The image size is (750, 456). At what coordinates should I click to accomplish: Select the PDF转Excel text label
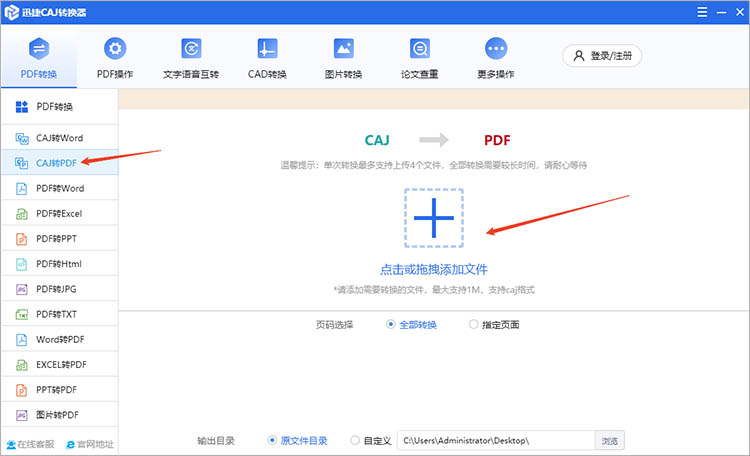point(59,214)
